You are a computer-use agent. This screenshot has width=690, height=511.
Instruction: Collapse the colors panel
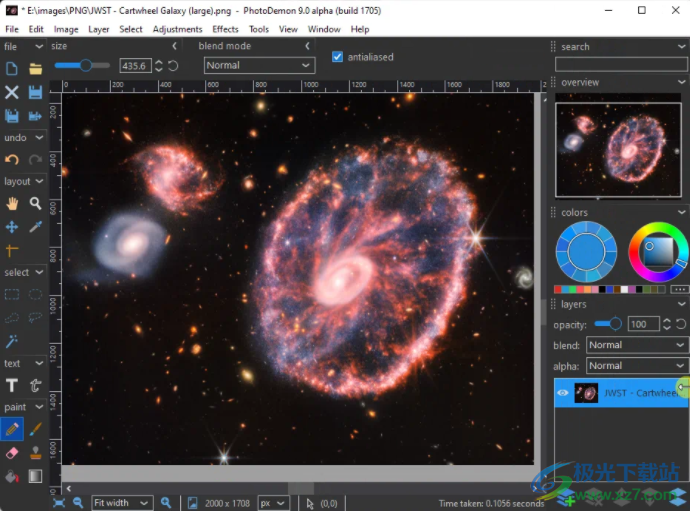click(x=682, y=212)
